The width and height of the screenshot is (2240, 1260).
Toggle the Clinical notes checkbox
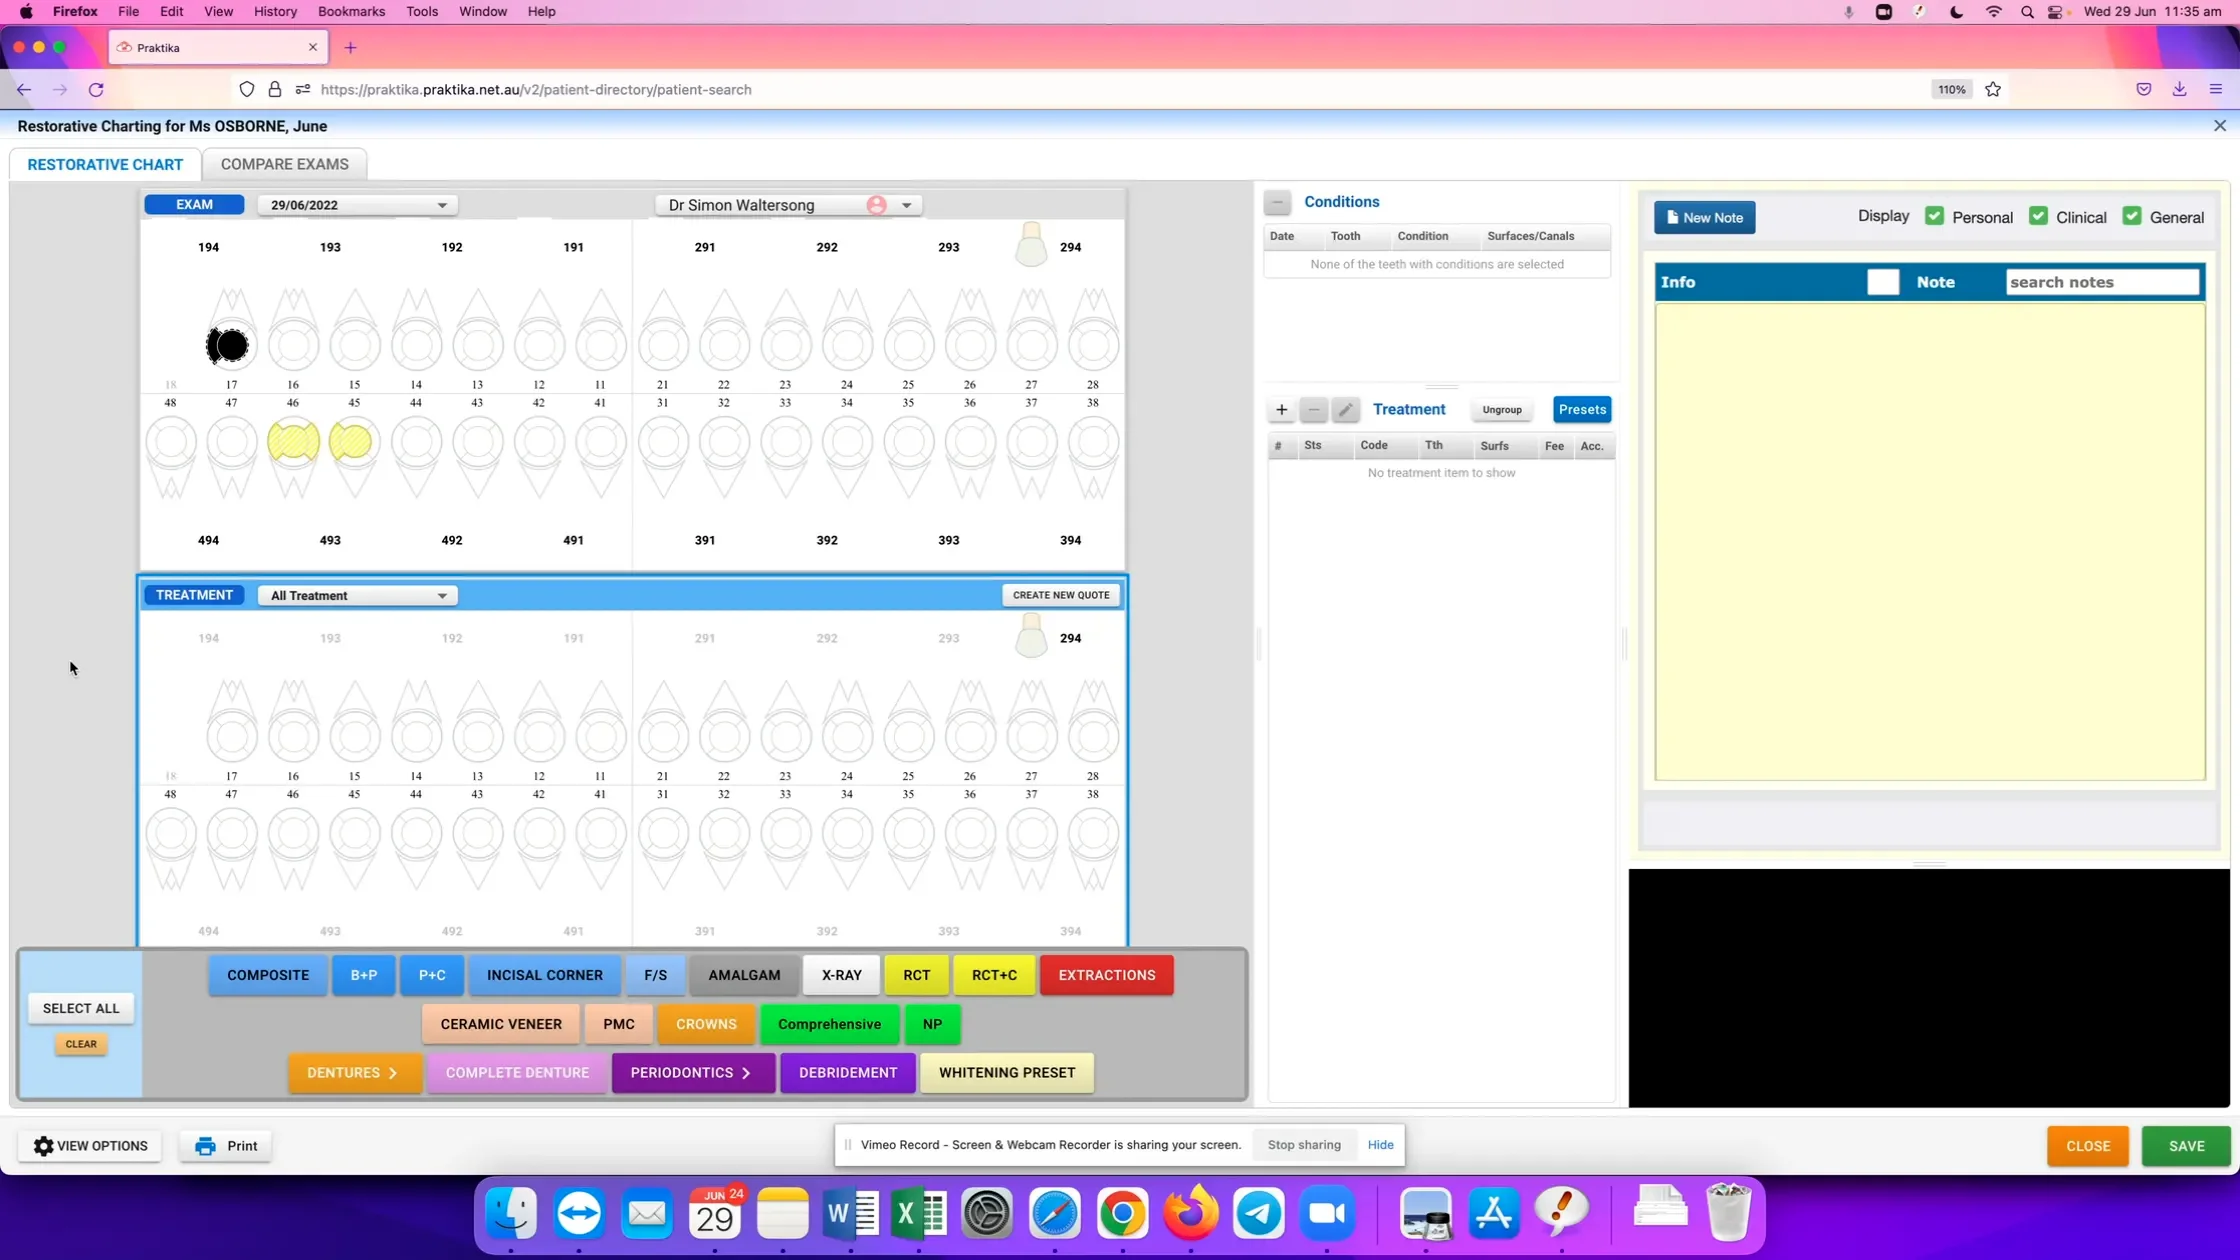(2038, 216)
